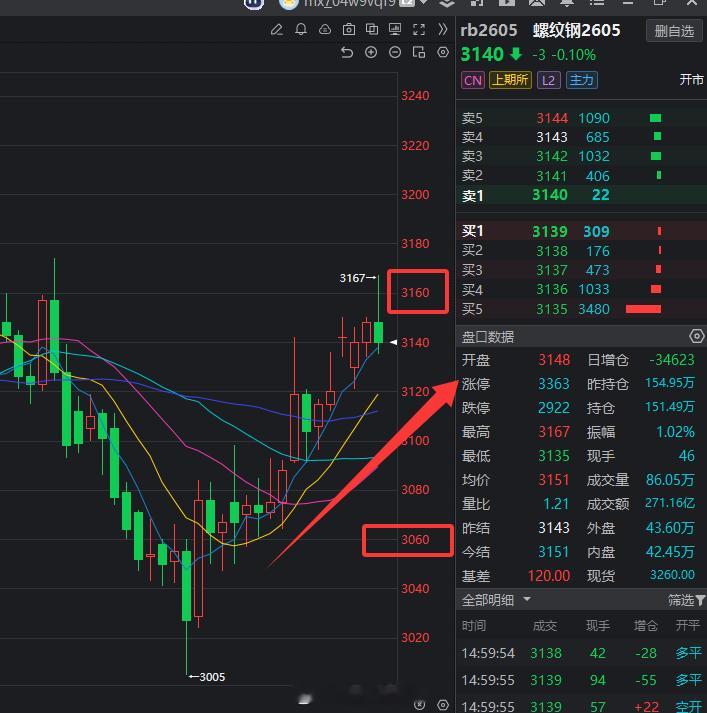This screenshot has height=713, width=707.
Task: Click the 开平 column header
Action: 687,626
